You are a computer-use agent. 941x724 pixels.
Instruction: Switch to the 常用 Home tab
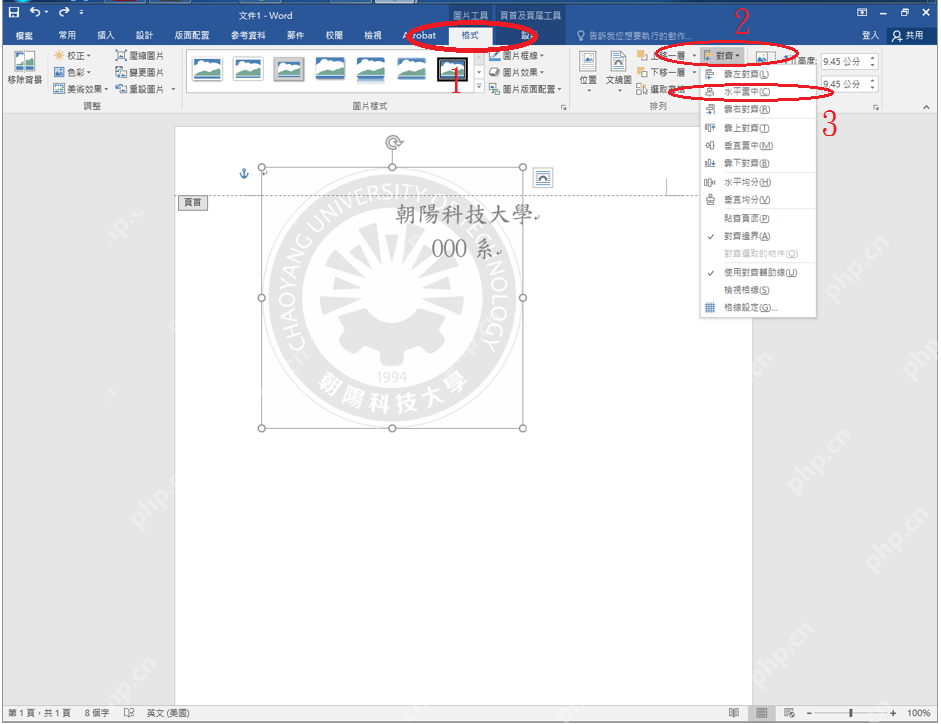pos(67,35)
